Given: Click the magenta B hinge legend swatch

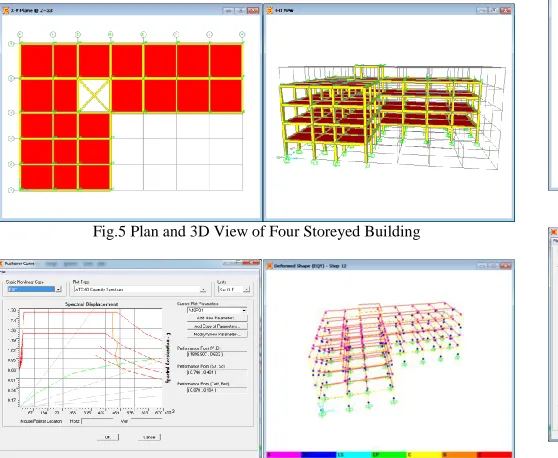Looking at the screenshot, I should point(283,455).
